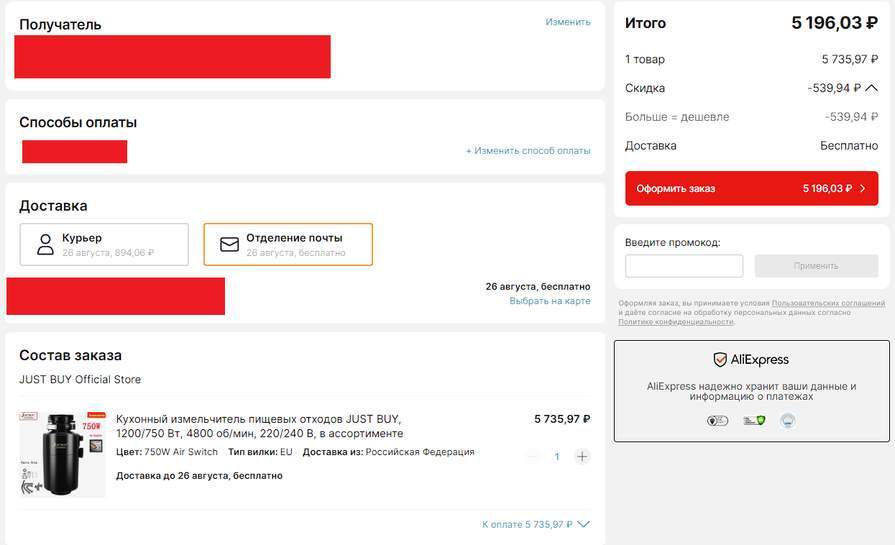Increase item quantity with plus icon
This screenshot has height=545, width=895.
582,457
